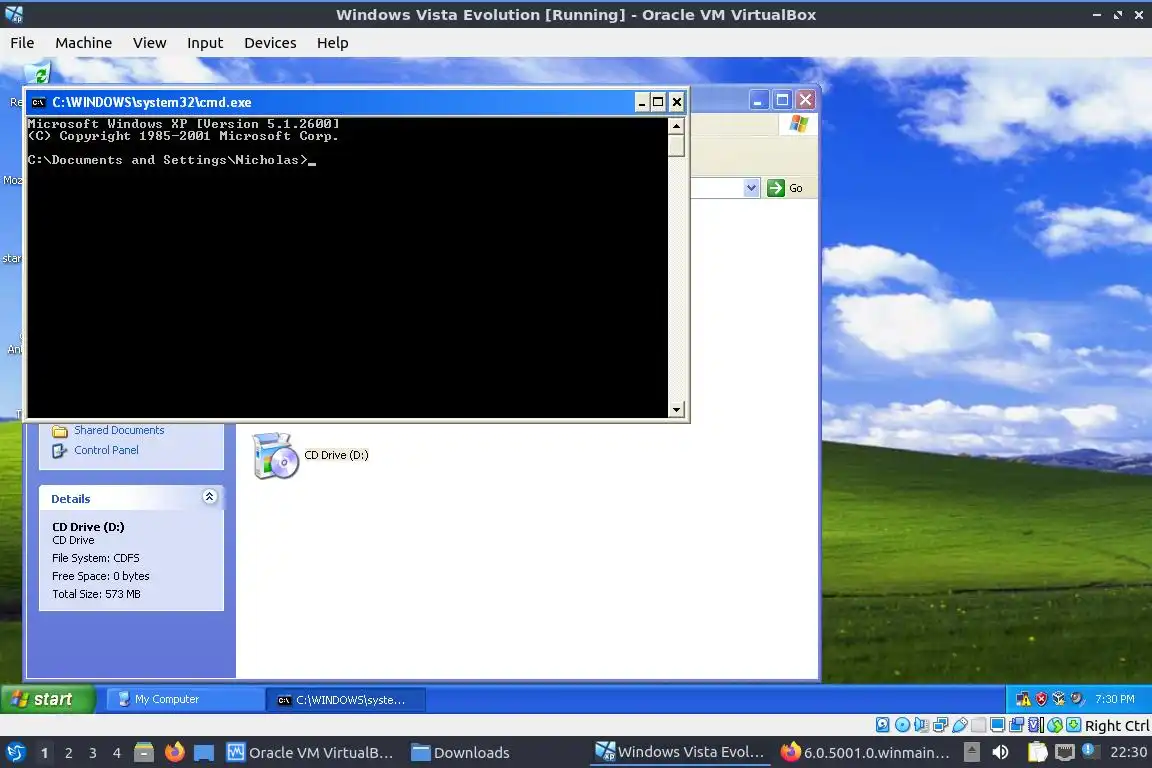Click the optical disk status indicator
The width and height of the screenshot is (1152, 768).
click(x=902, y=725)
